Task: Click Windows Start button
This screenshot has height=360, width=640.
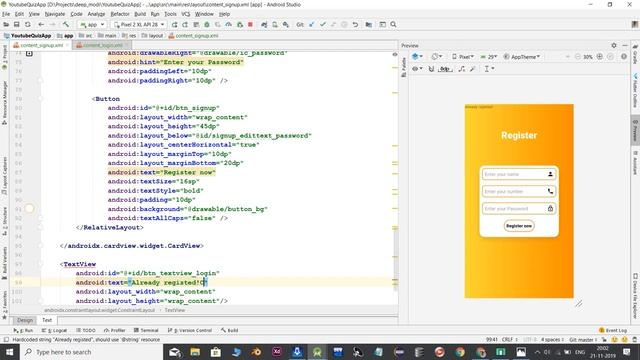Action: pos(9,352)
